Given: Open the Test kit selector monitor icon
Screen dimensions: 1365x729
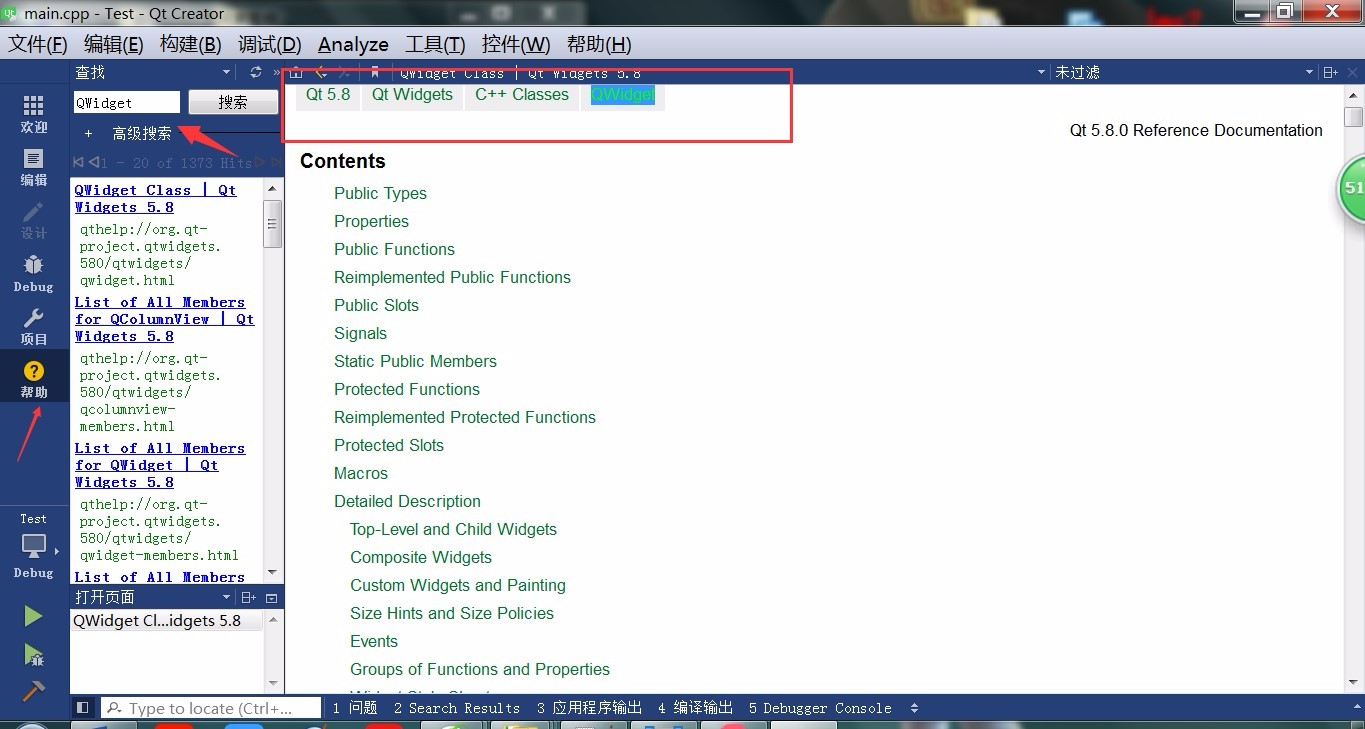Looking at the screenshot, I should tap(34, 546).
